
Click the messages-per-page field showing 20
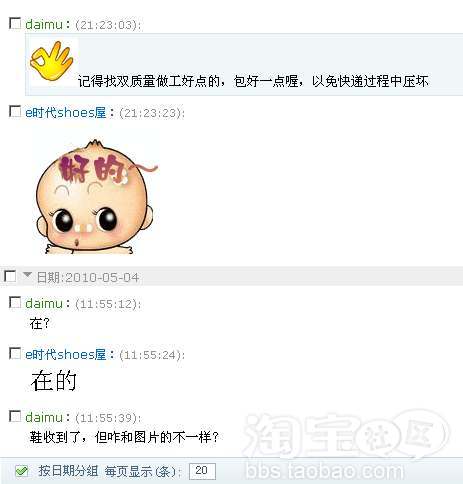coord(202,471)
